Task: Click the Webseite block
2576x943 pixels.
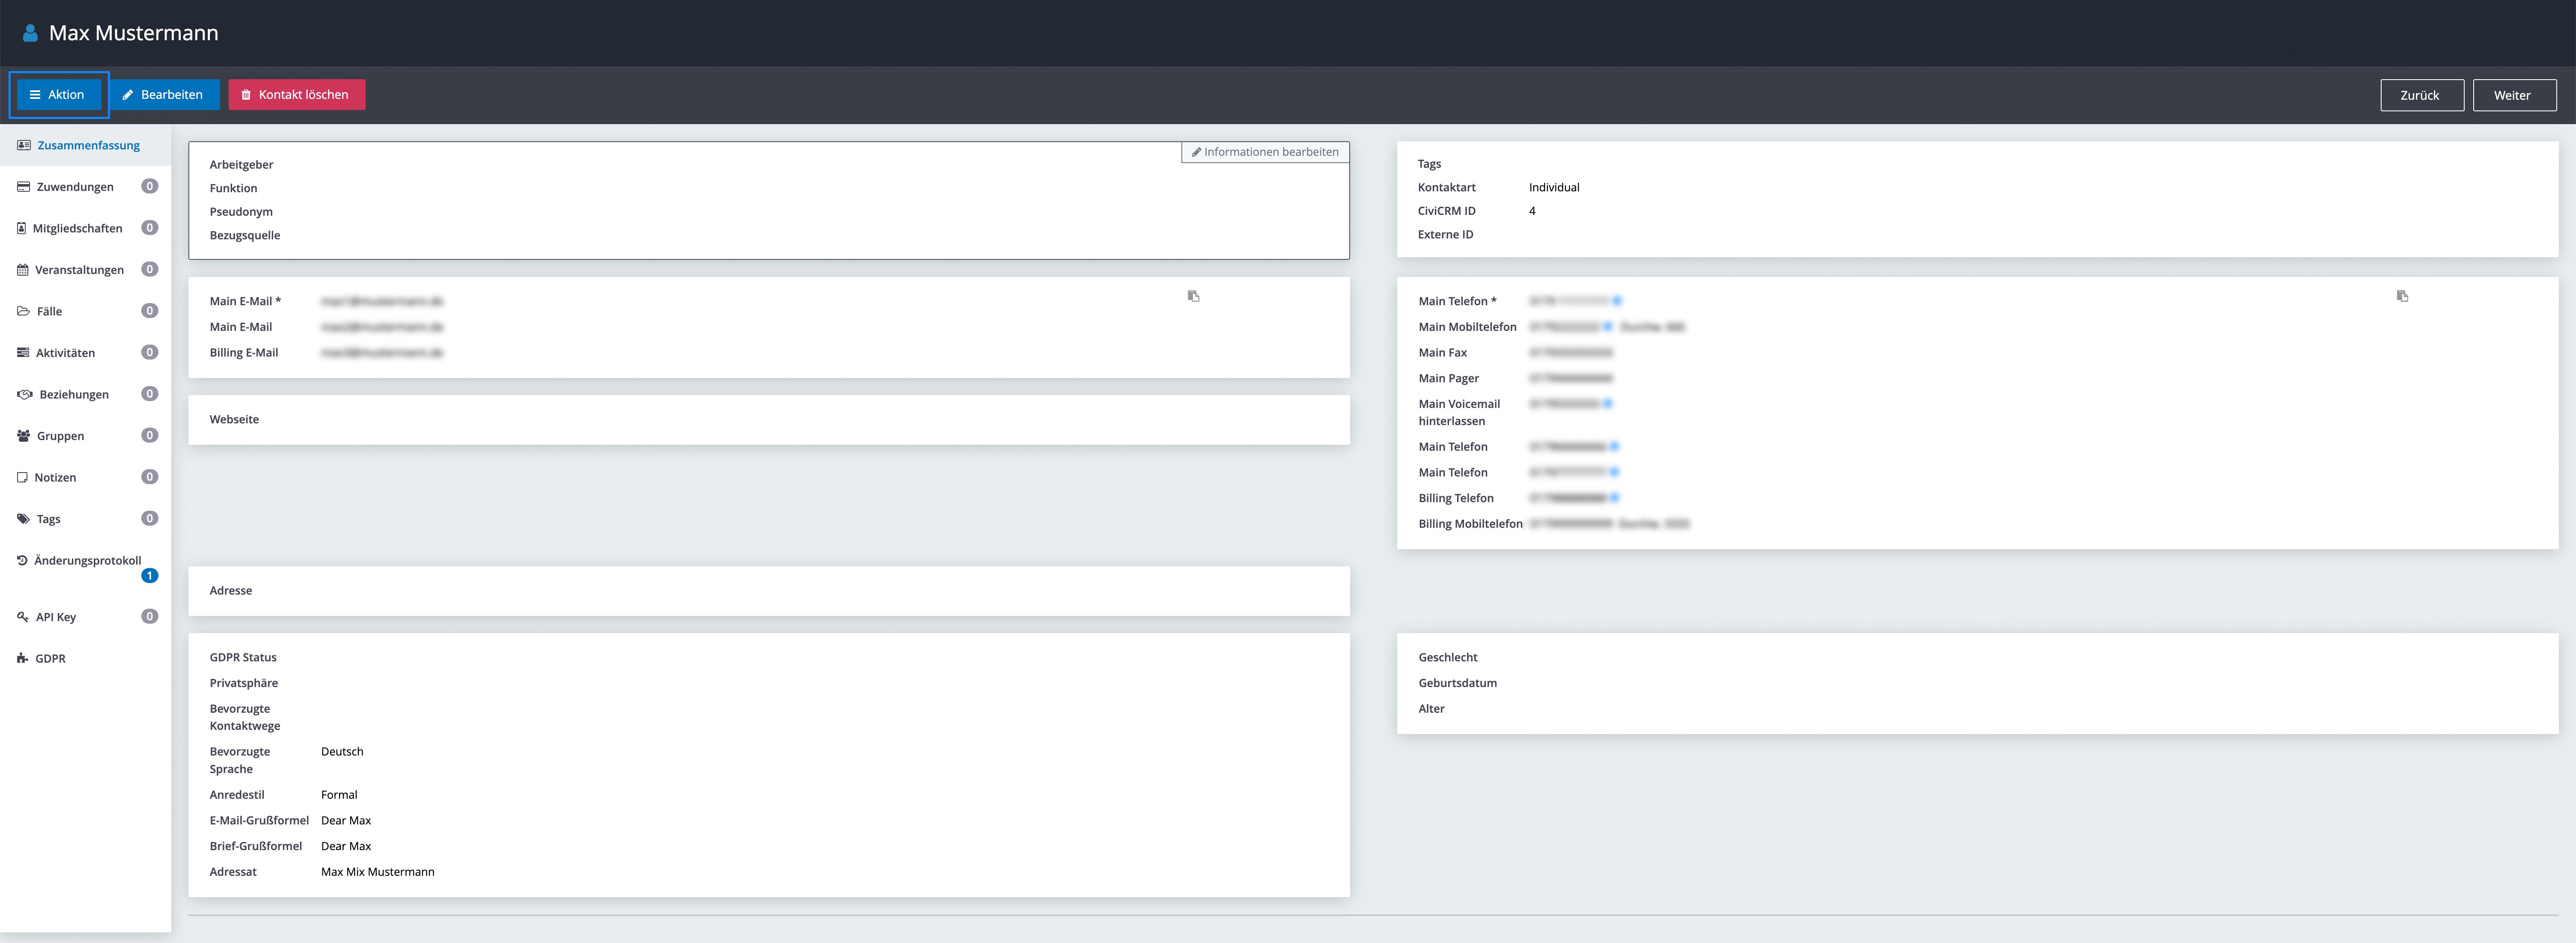Action: (x=769, y=420)
